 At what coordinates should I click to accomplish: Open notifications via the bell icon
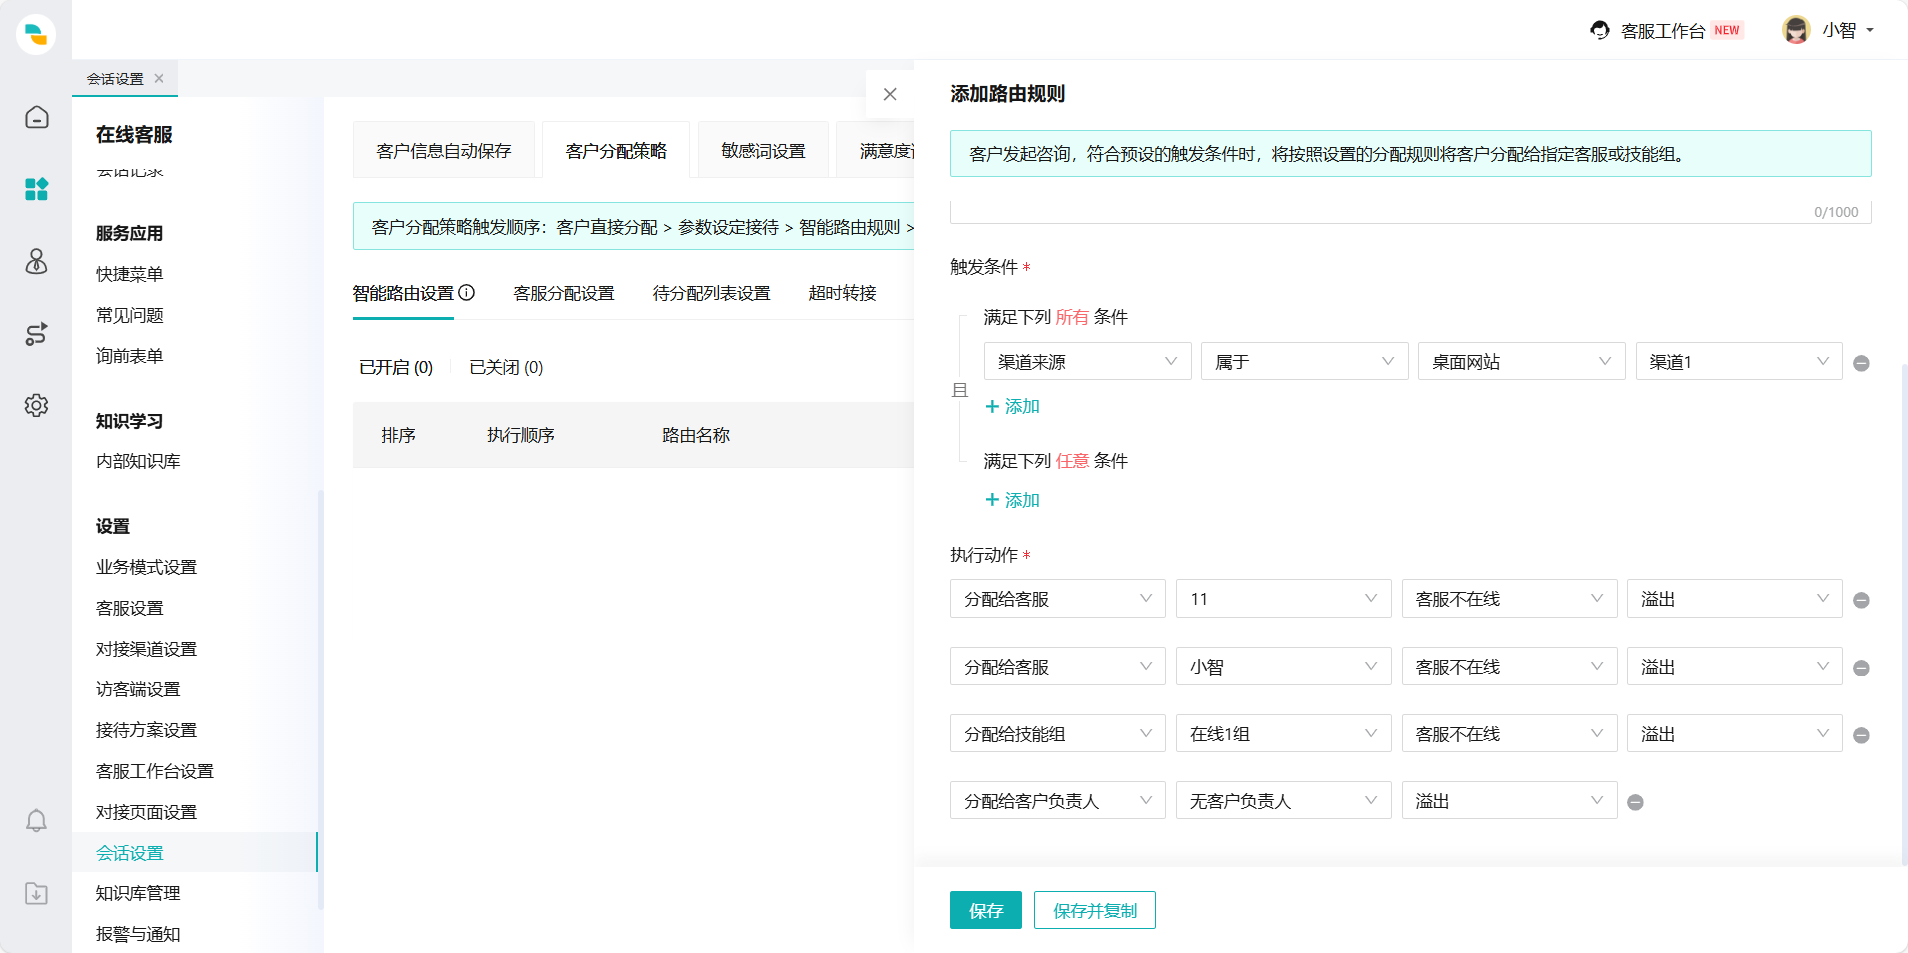click(x=36, y=820)
